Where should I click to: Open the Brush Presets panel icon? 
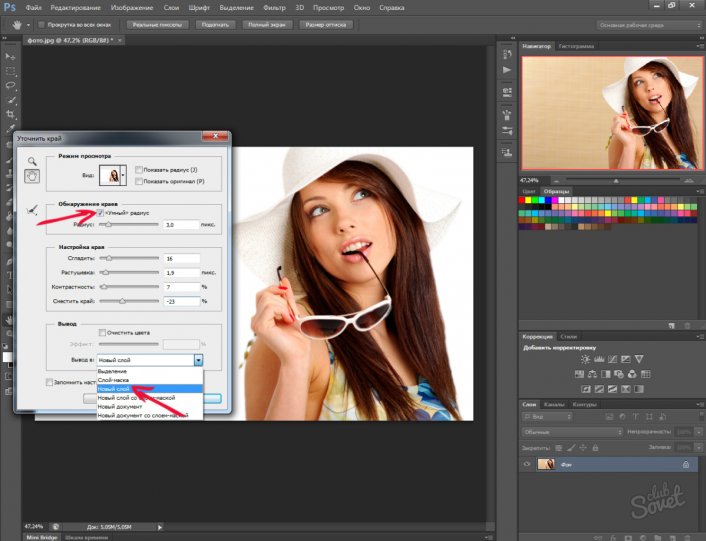[x=507, y=131]
